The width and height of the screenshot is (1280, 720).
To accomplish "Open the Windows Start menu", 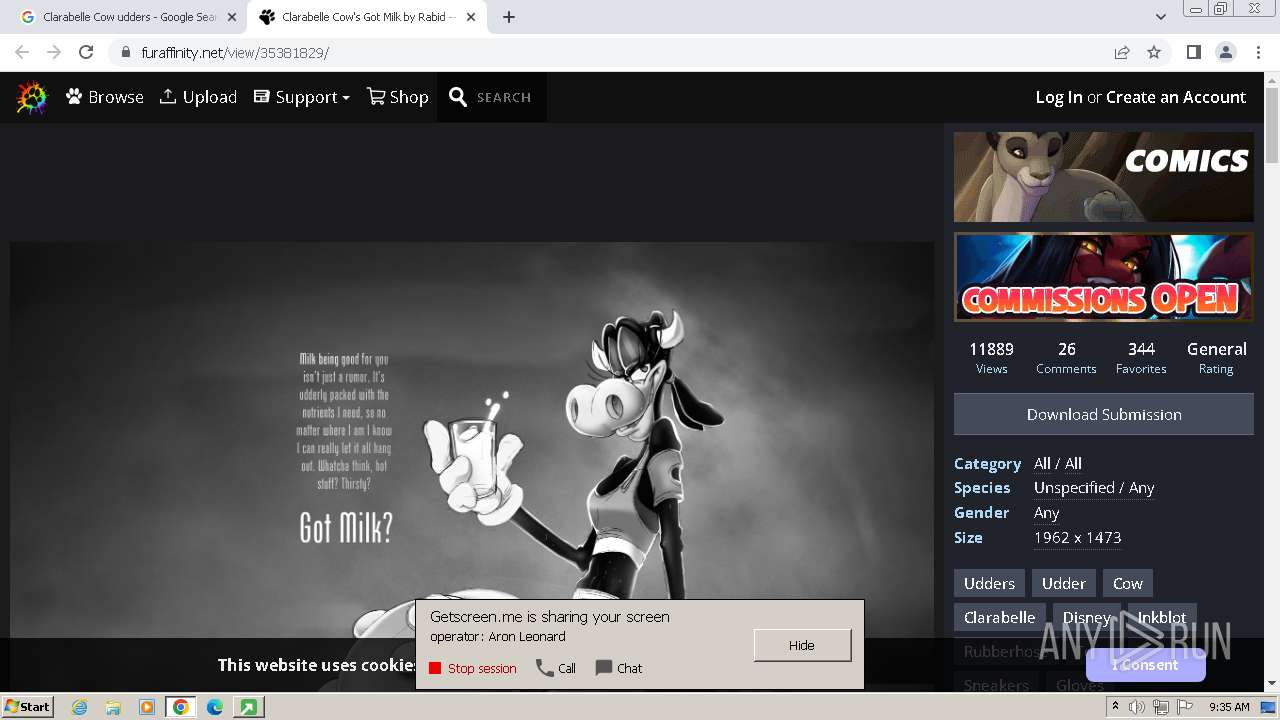I will coord(28,706).
